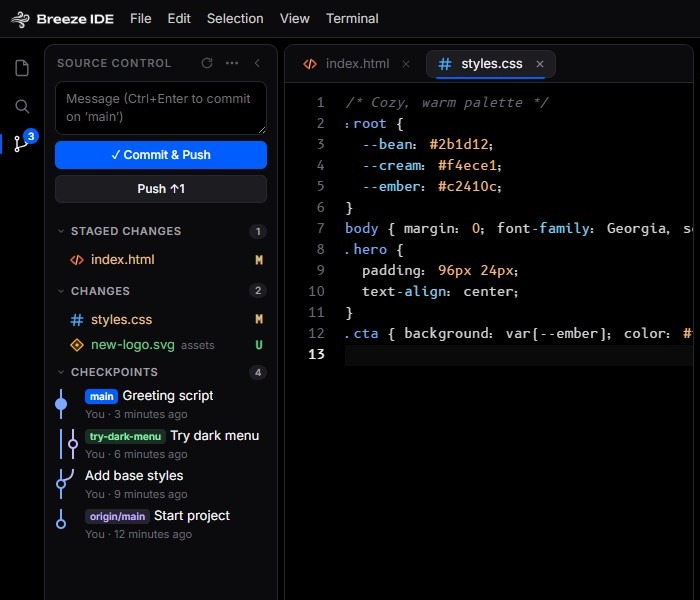Refresh the Source Control panel
Screen dimensions: 700x600
click(x=207, y=63)
